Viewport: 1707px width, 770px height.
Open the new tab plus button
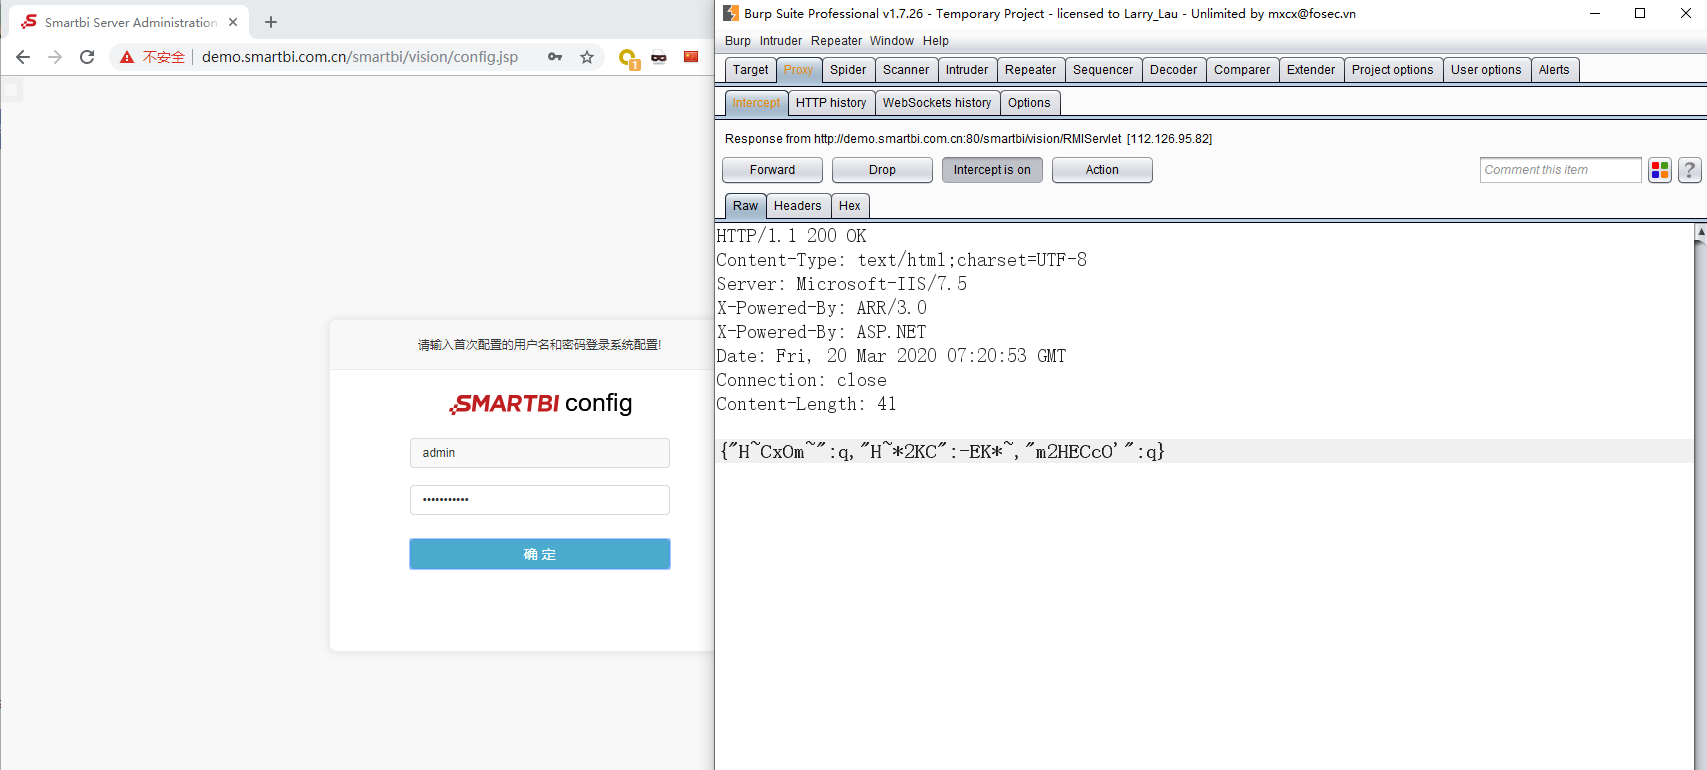(x=271, y=22)
